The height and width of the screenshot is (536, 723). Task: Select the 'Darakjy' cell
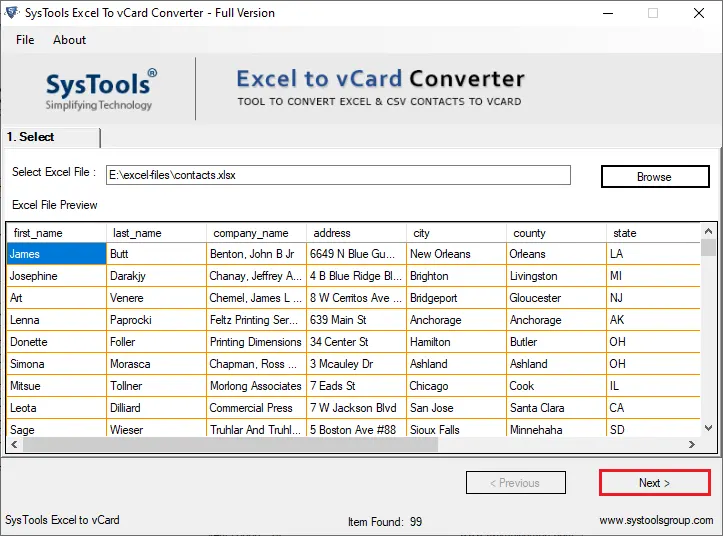156,276
